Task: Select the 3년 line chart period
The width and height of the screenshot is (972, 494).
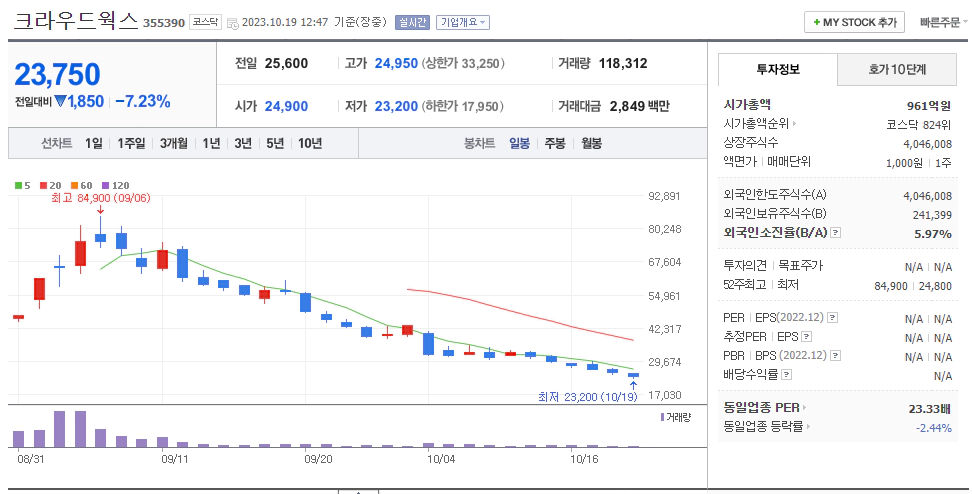Action: click(243, 143)
